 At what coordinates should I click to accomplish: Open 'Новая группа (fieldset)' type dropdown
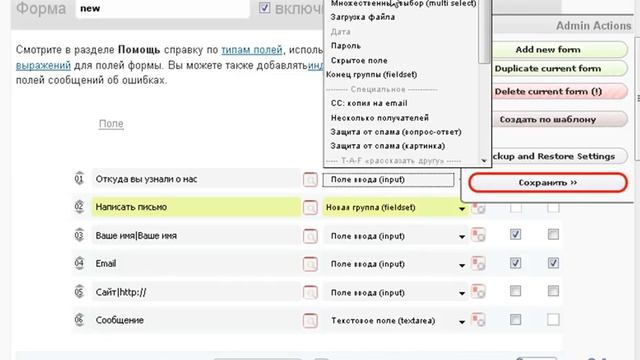tap(395, 208)
